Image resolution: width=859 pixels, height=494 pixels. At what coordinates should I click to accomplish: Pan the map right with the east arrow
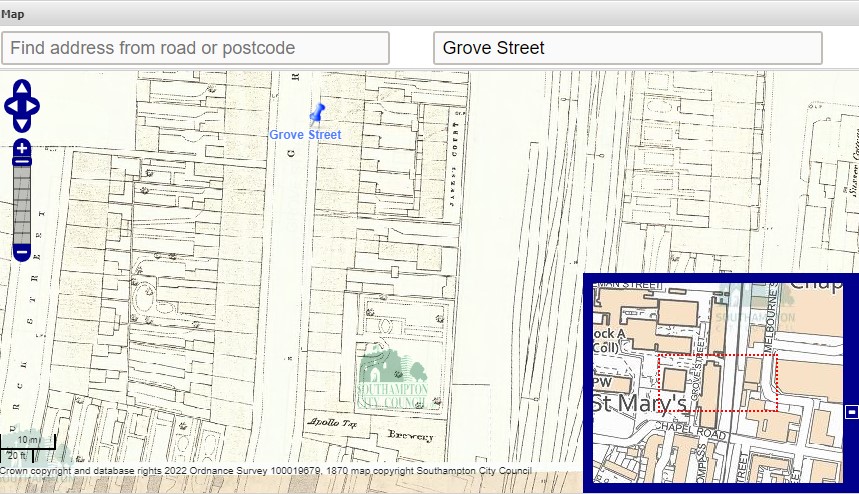(34, 106)
